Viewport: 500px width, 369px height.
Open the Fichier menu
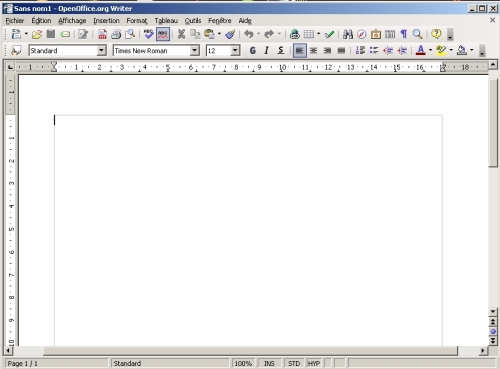click(15, 21)
